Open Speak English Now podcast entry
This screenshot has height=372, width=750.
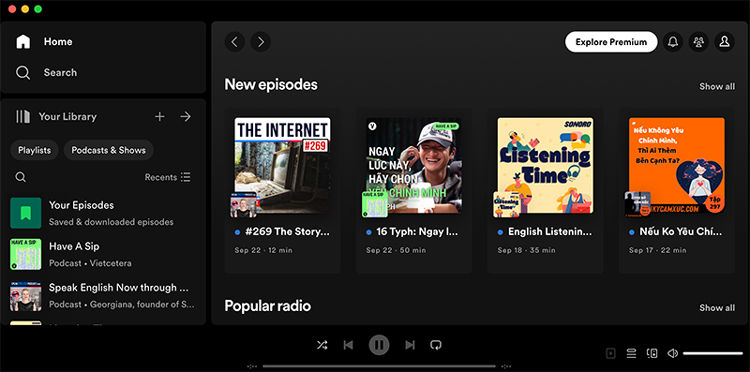click(103, 295)
